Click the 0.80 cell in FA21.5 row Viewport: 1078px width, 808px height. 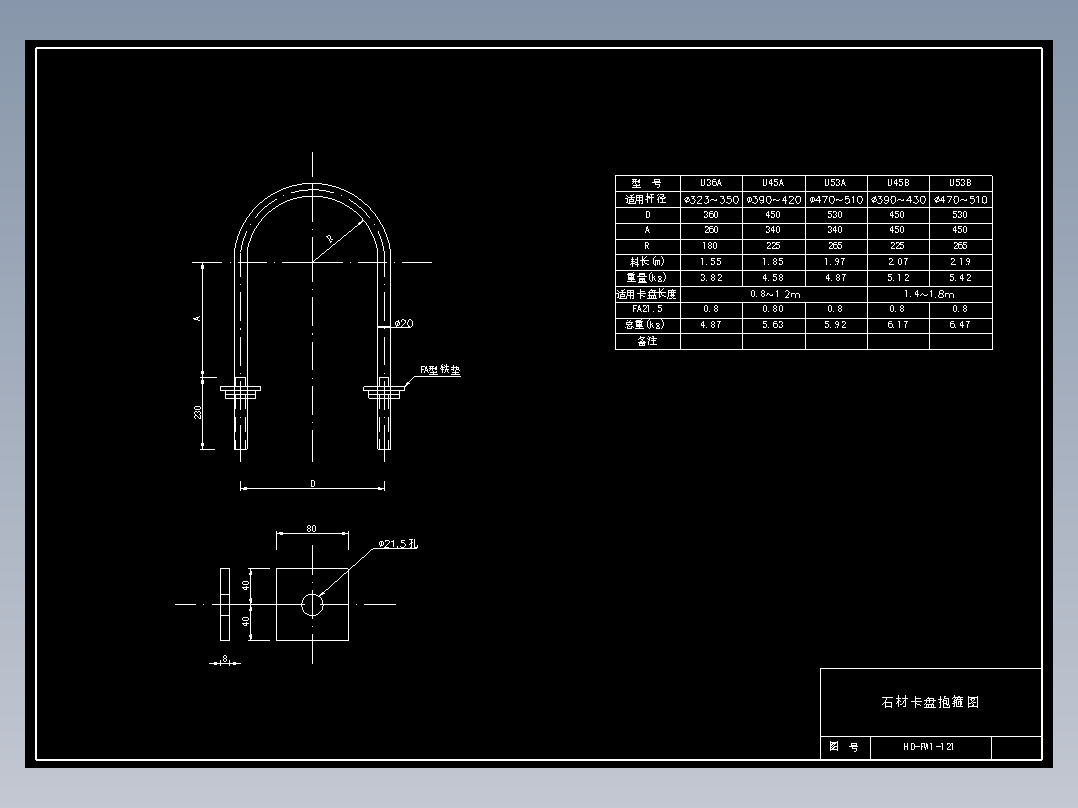(773, 309)
